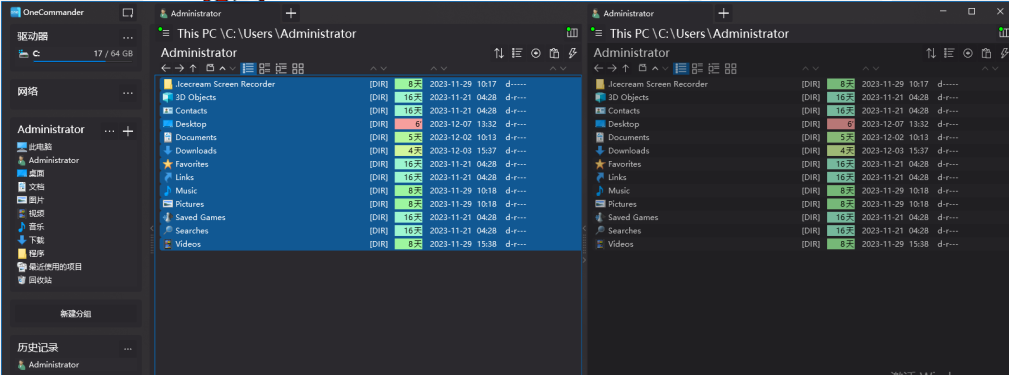The width and height of the screenshot is (1009, 375).
Task: Click new window icon beside OneCommander title
Action: [127, 13]
